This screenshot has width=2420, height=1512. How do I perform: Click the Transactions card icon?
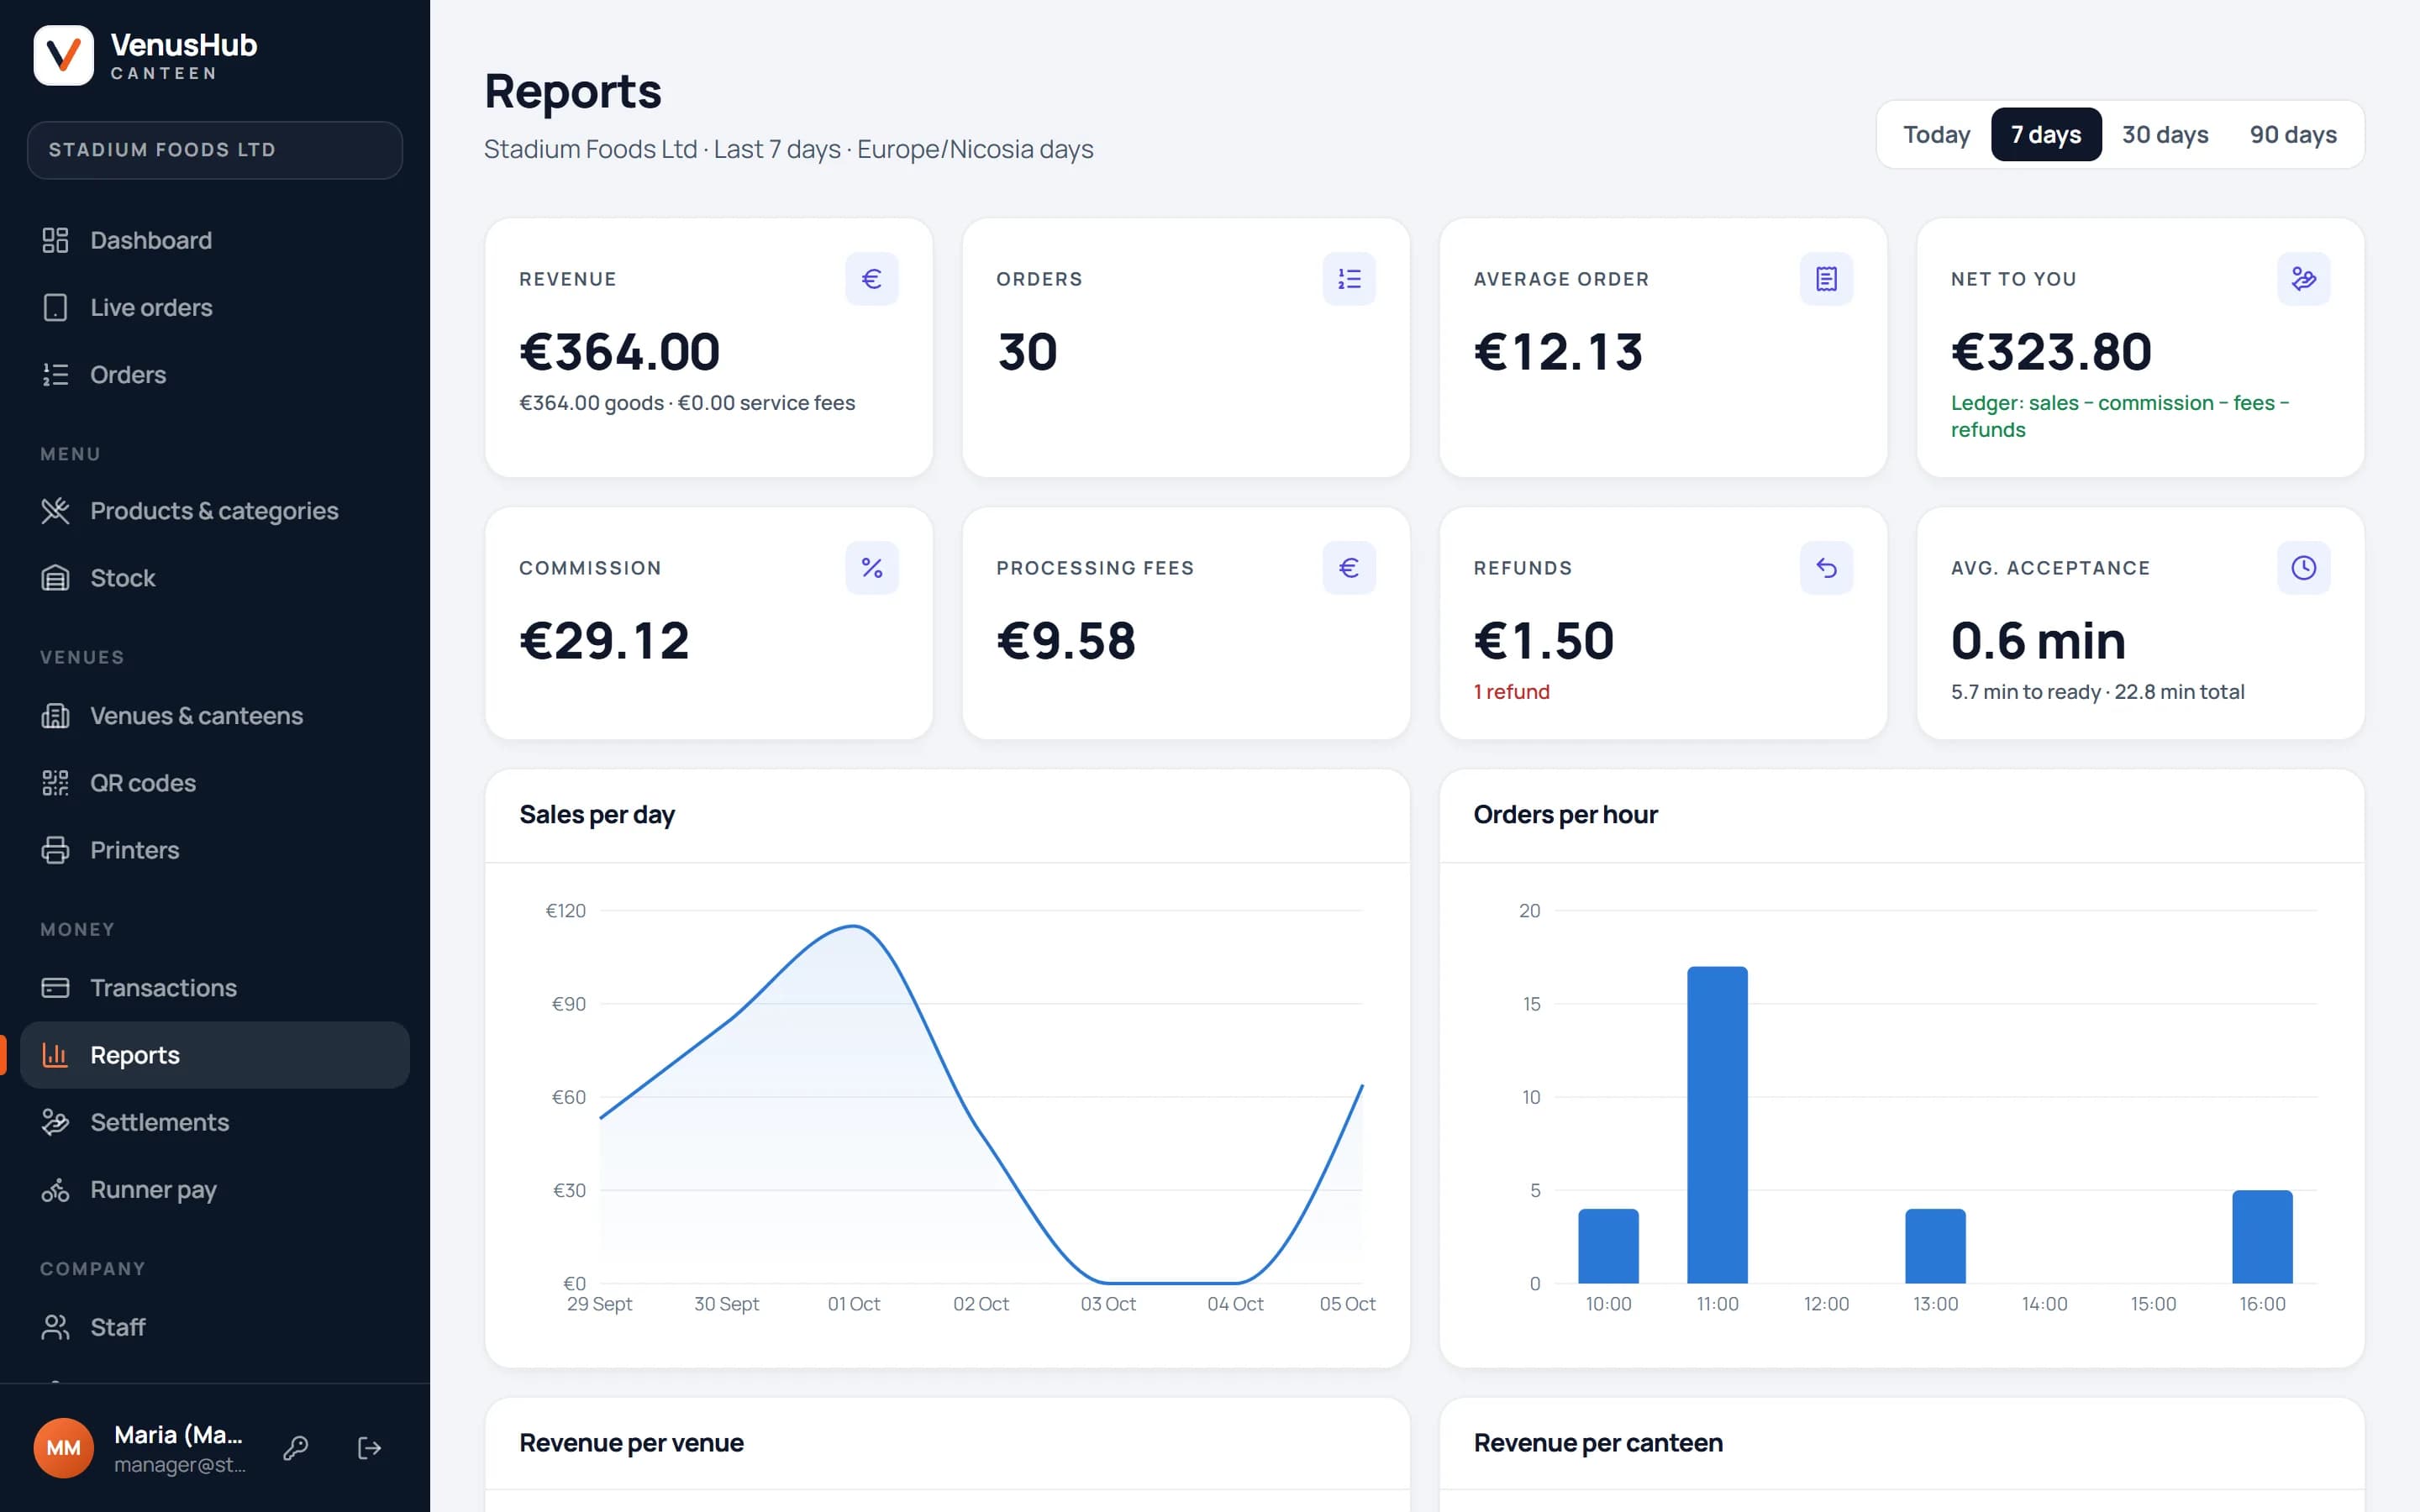click(x=55, y=988)
